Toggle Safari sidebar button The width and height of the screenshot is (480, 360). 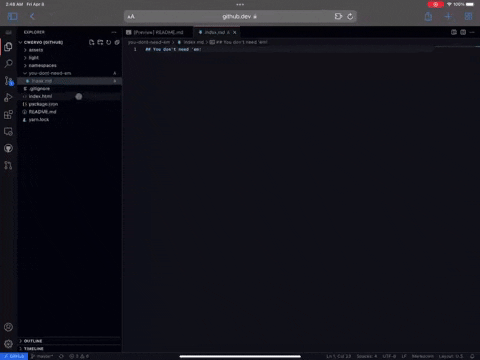tap(12, 16)
